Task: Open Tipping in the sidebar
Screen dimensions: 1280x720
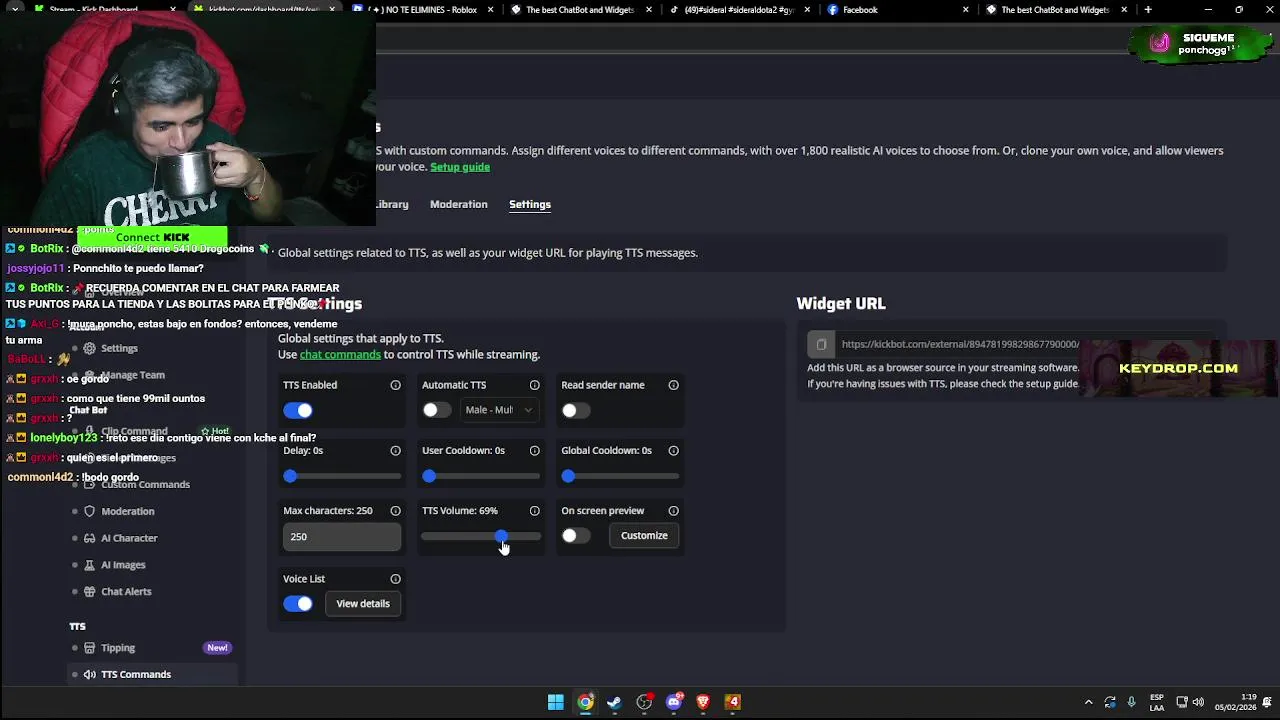Action: [118, 648]
